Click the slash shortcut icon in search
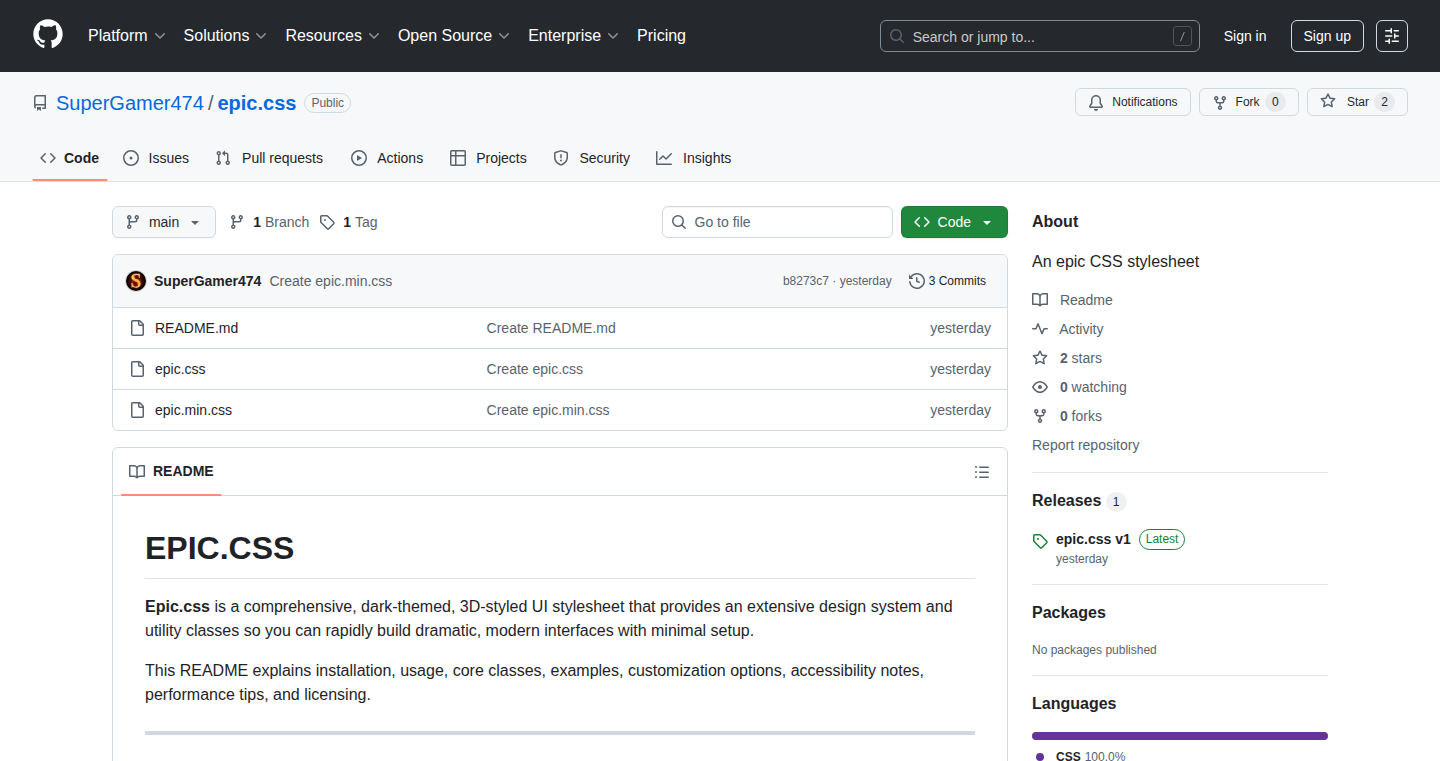The height and width of the screenshot is (761, 1440). coord(1182,36)
